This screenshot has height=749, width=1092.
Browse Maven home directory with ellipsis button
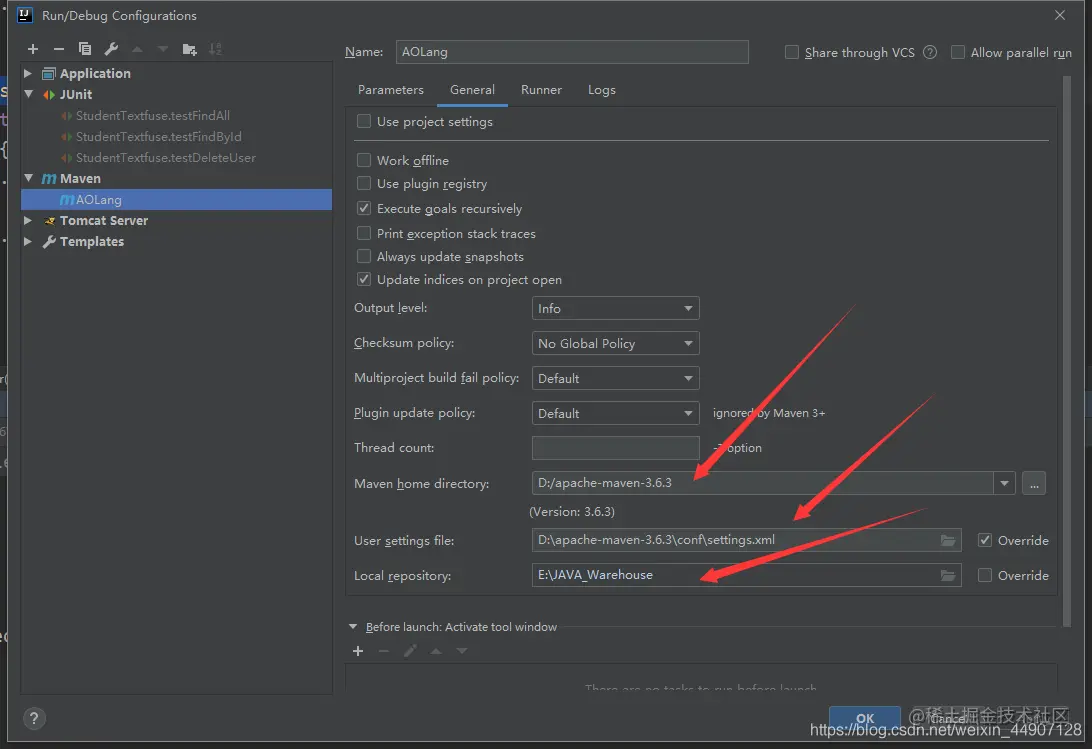tap(1034, 483)
